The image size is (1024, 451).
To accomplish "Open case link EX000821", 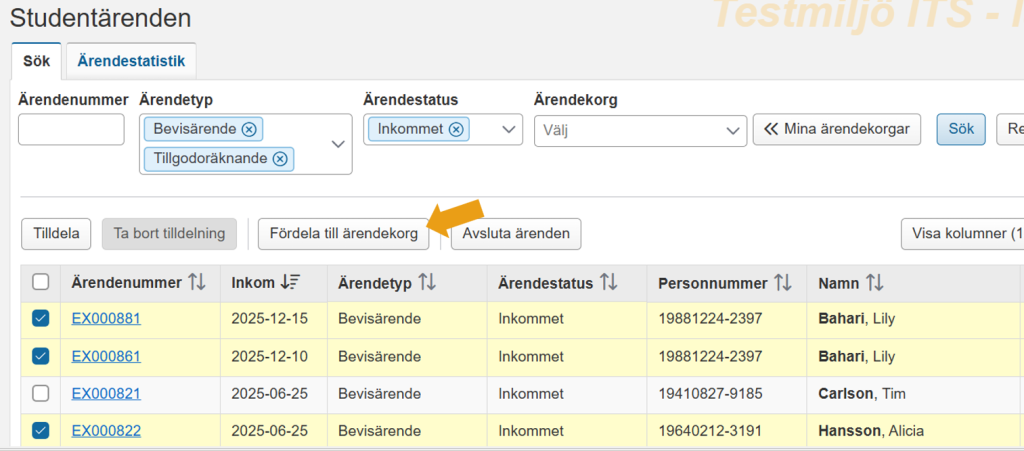I will tap(106, 394).
